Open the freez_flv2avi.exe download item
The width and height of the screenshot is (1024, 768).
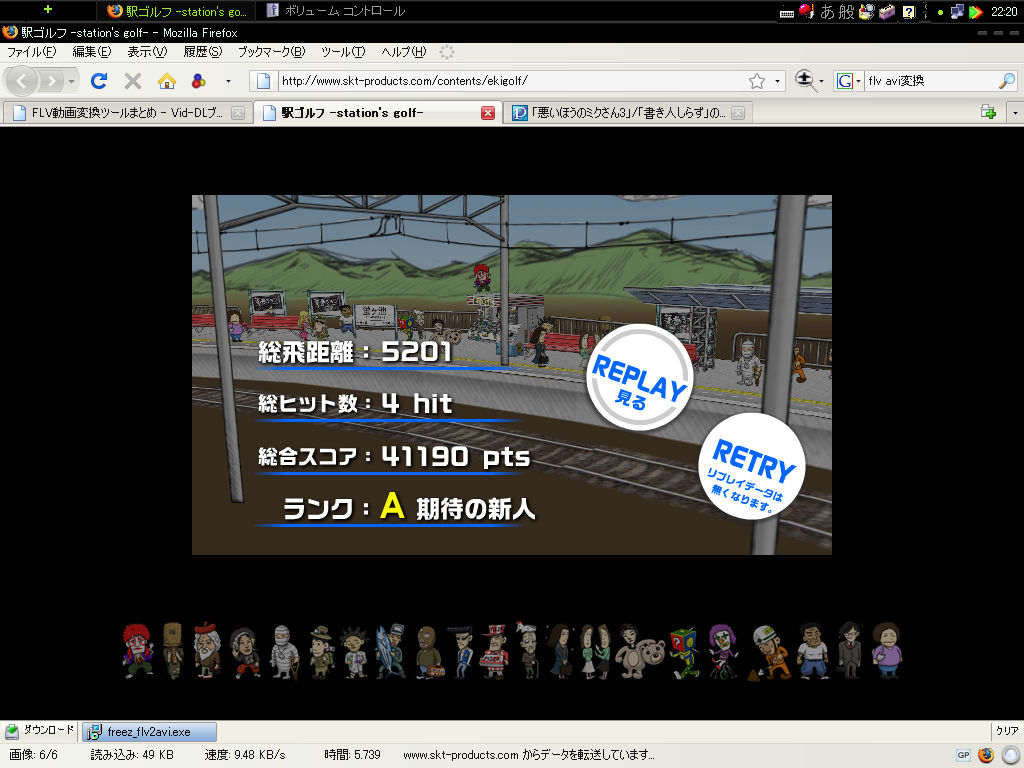pos(150,731)
